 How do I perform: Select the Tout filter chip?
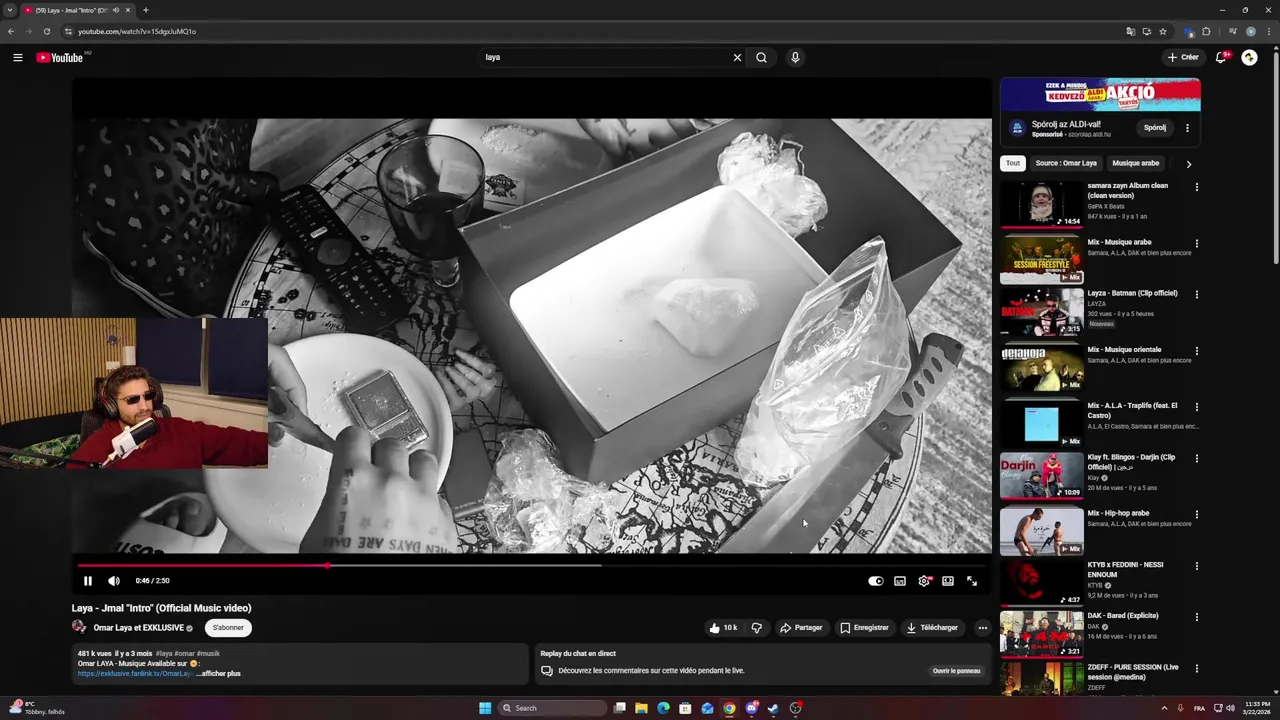[1013, 163]
